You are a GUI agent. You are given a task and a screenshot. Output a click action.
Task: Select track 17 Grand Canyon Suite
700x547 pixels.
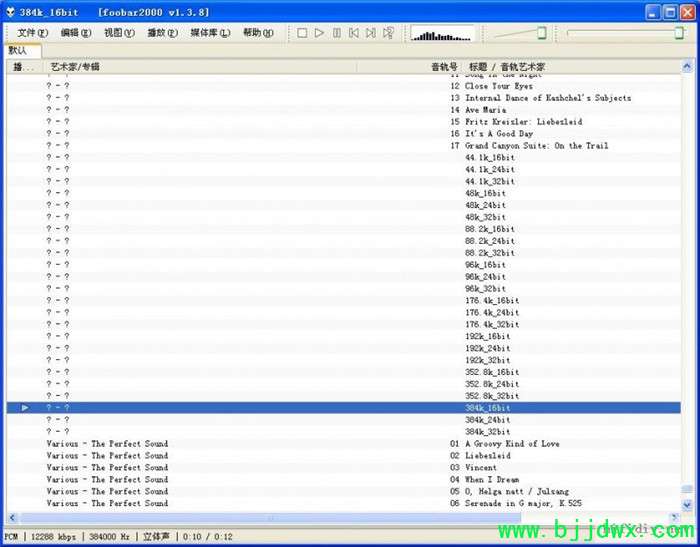[x=344, y=146]
